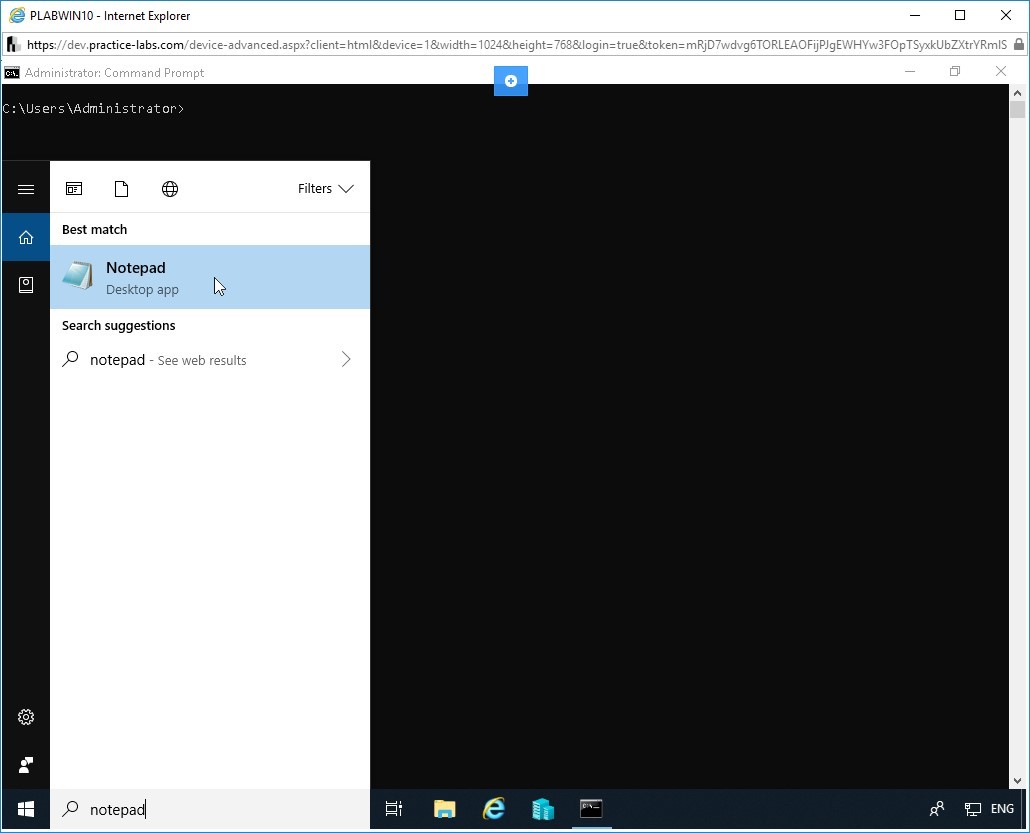This screenshot has height=833, width=1030.
Task: Open the Notebook icon in search sidebar
Action: coord(26,284)
